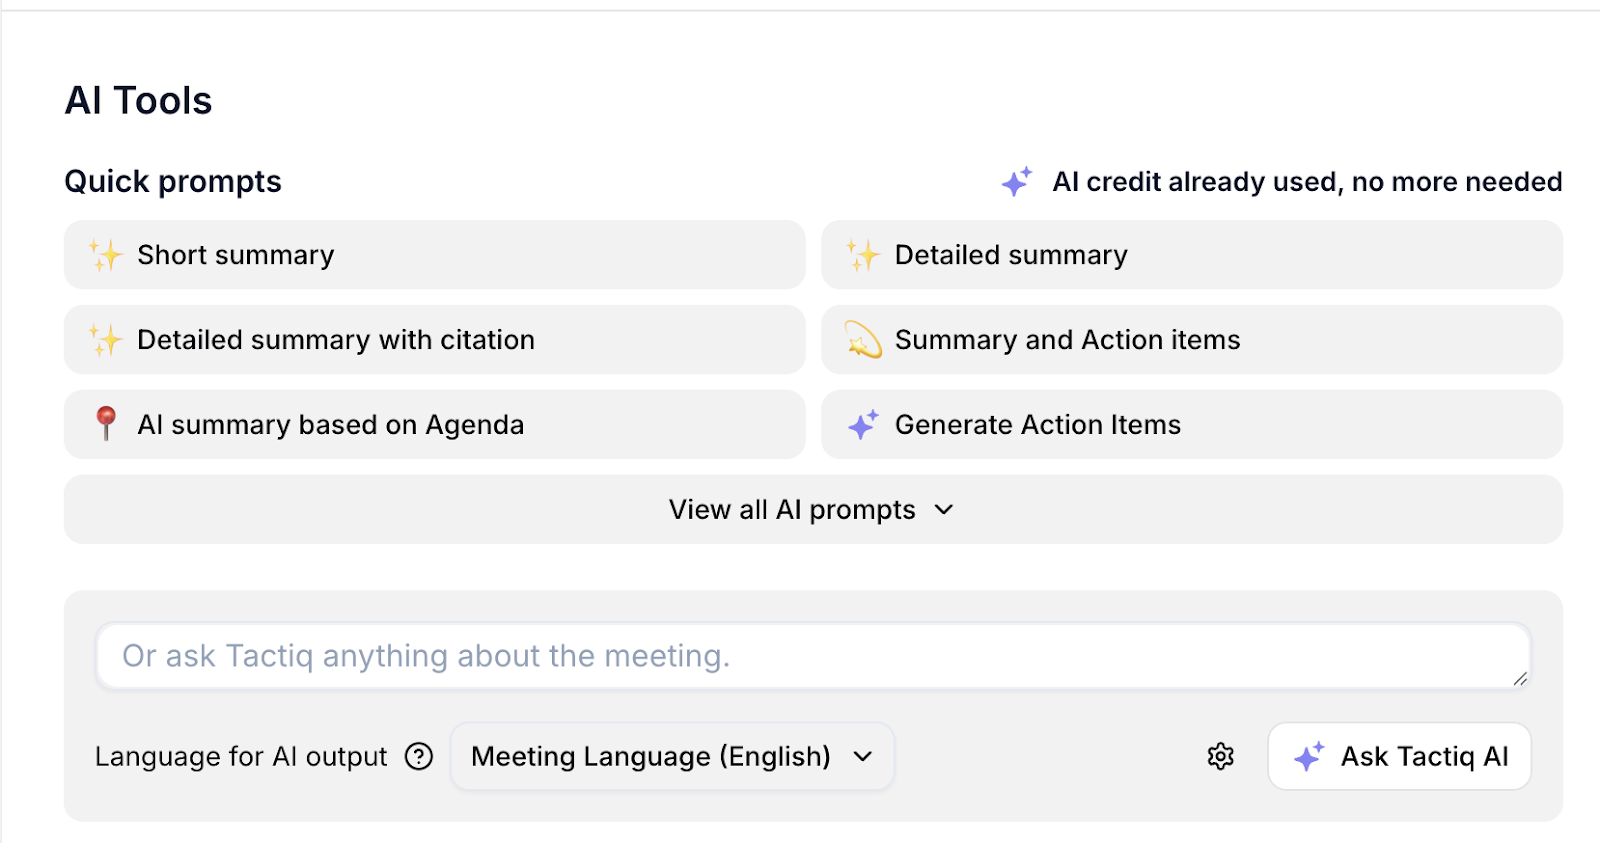This screenshot has height=843, width=1600.
Task: Click the sparkle icon beside Short summary
Action: point(105,255)
